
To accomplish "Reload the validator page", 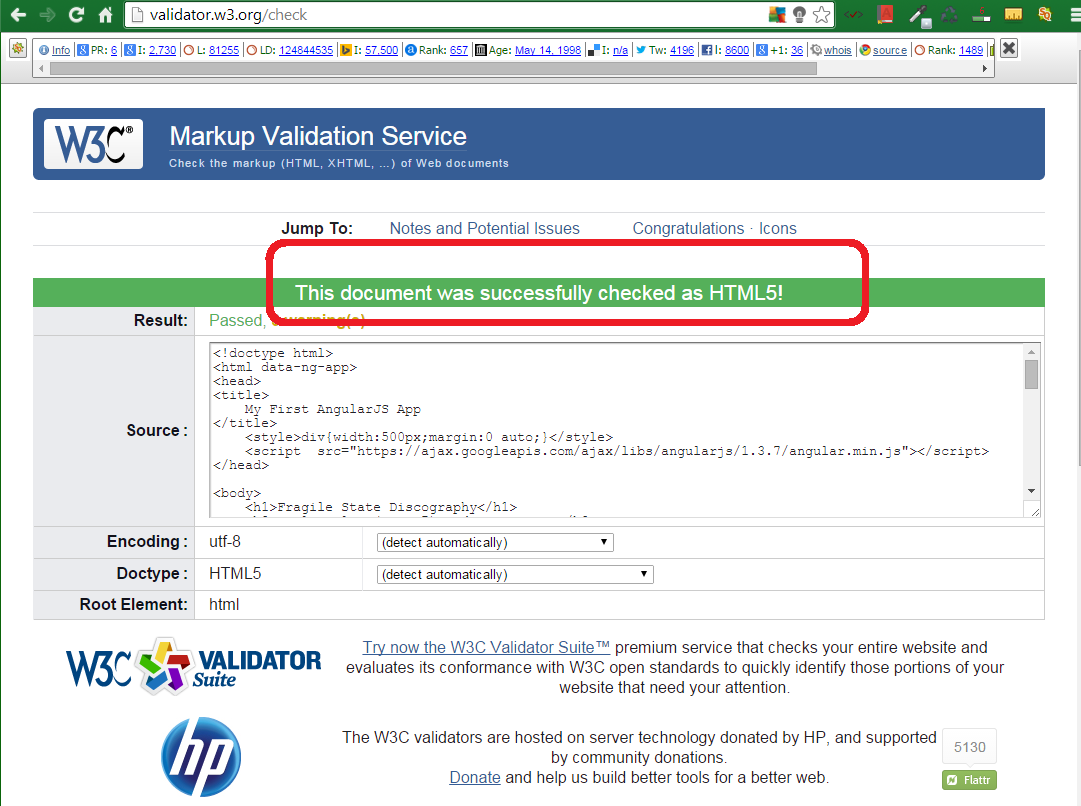I will (x=75, y=15).
